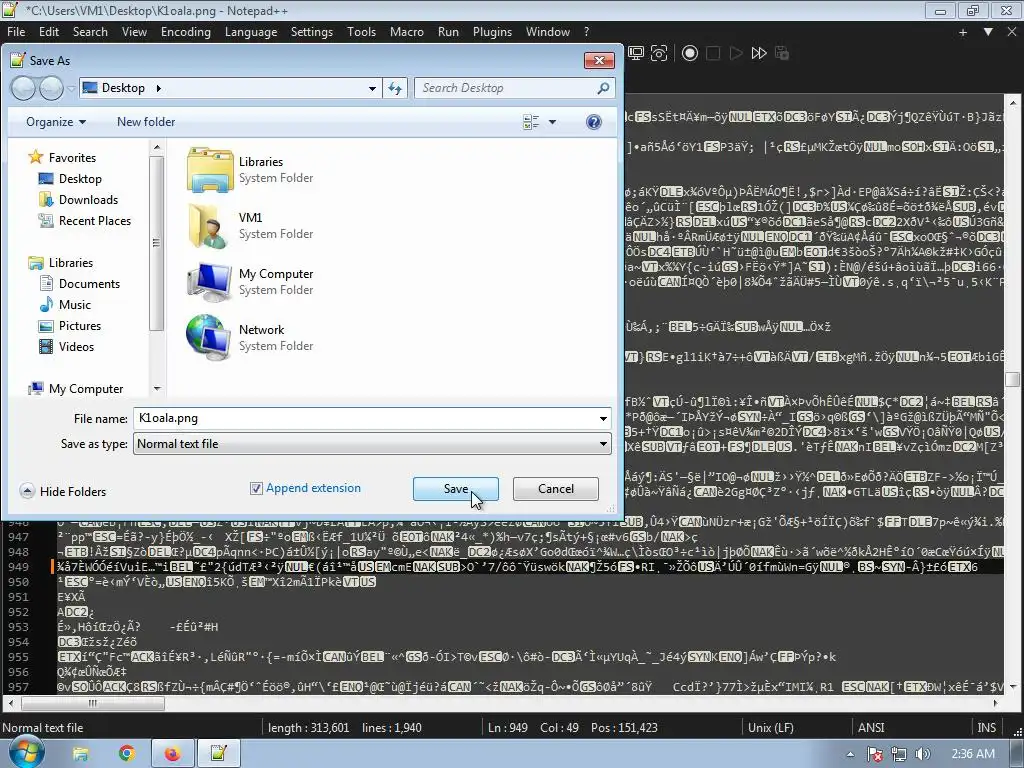Click the Unix (LF) status bar entry
The height and width of the screenshot is (768, 1024).
[x=771, y=728]
